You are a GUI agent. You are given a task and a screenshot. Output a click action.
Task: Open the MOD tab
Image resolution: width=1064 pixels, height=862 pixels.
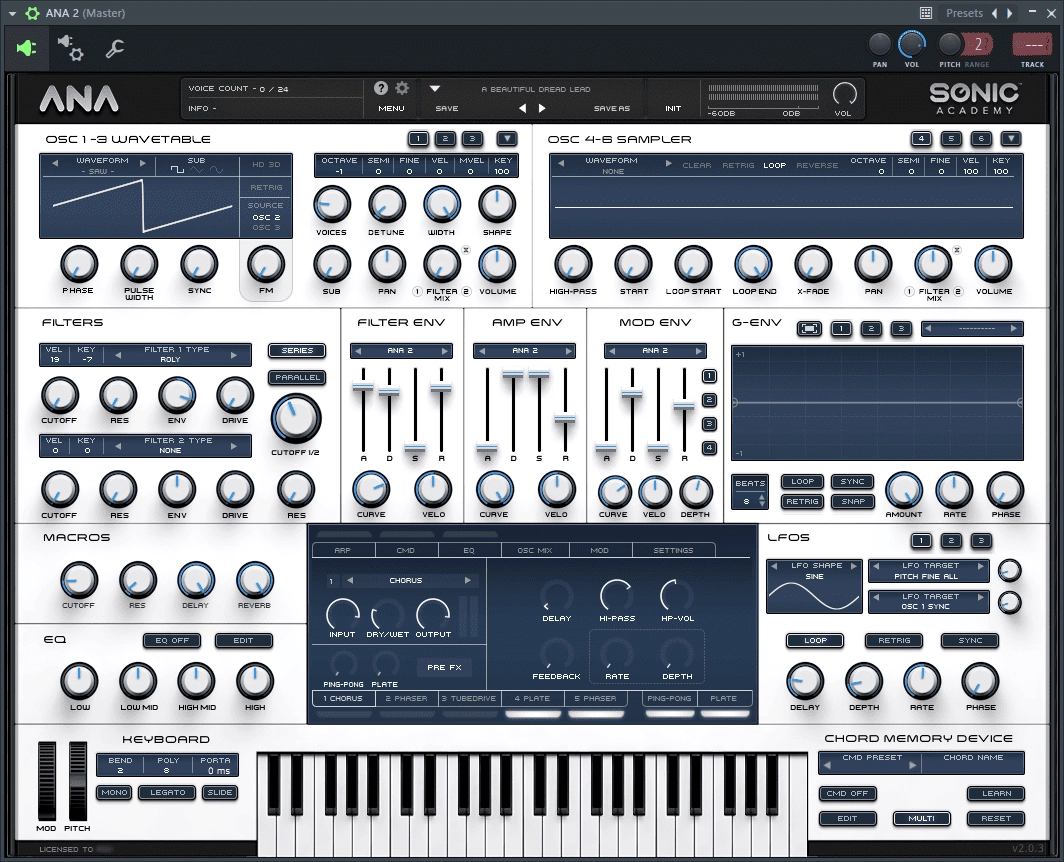600,550
